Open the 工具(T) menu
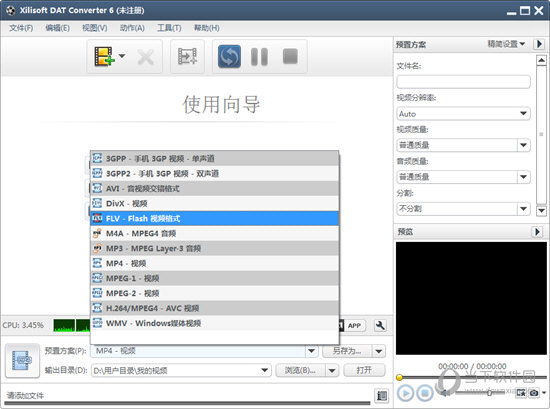This screenshot has height=409, width=550. pos(169,28)
